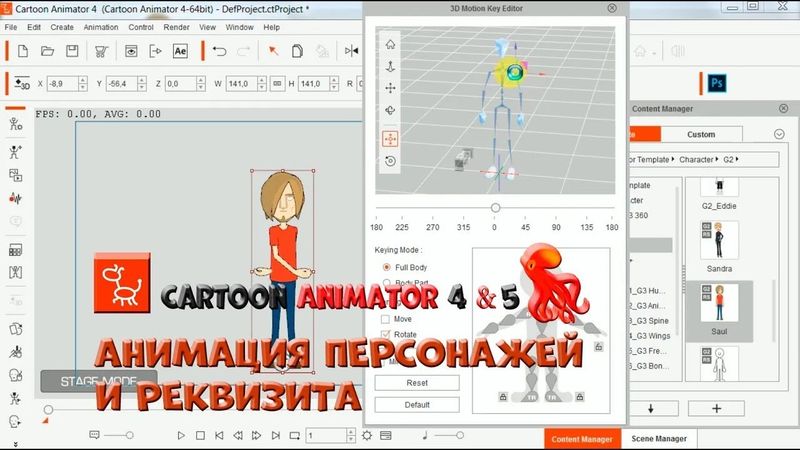Click the Home view icon in 3D Motion Key Editor
Image resolution: width=800 pixels, height=450 pixels.
pyautogui.click(x=390, y=44)
